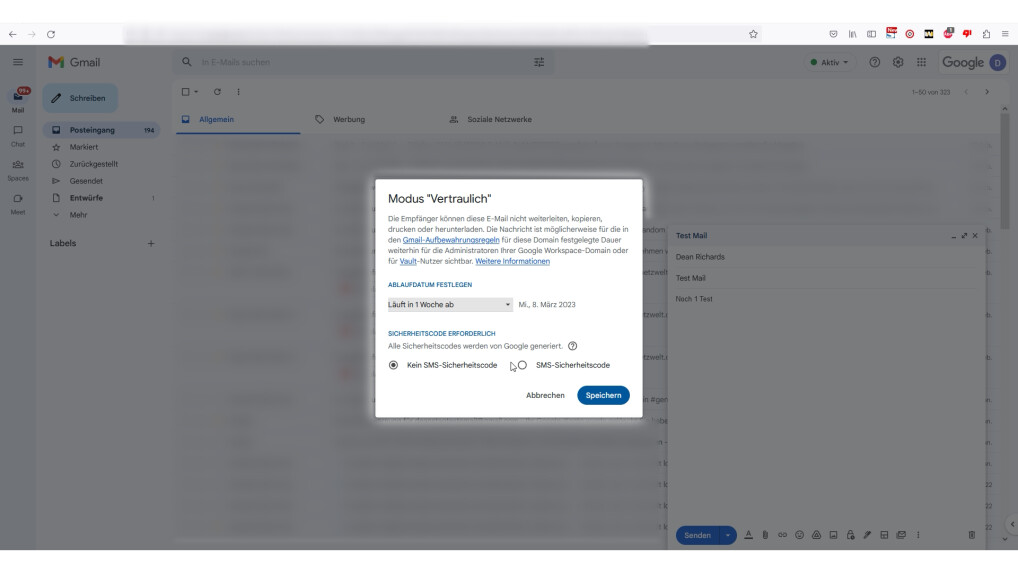Click the Google Drive insert icon
This screenshot has width=1018, height=573.
point(816,535)
